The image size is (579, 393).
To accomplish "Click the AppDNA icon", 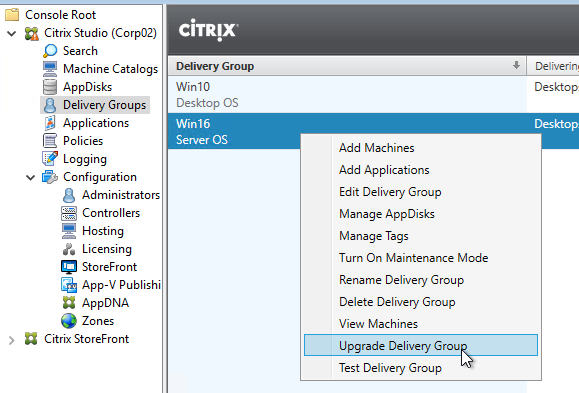I will click(x=69, y=303).
